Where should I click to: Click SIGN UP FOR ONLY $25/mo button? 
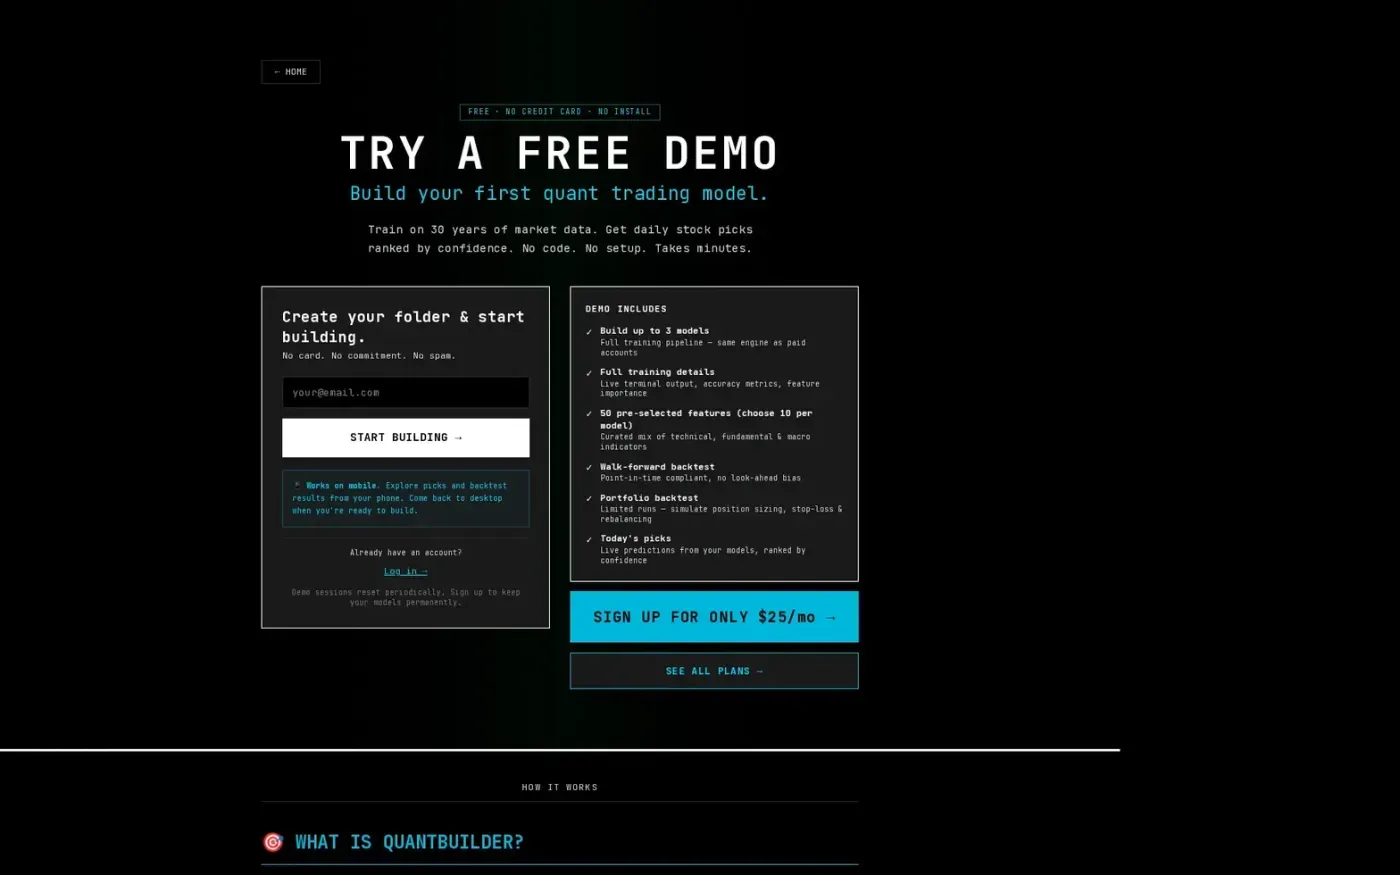click(x=714, y=617)
